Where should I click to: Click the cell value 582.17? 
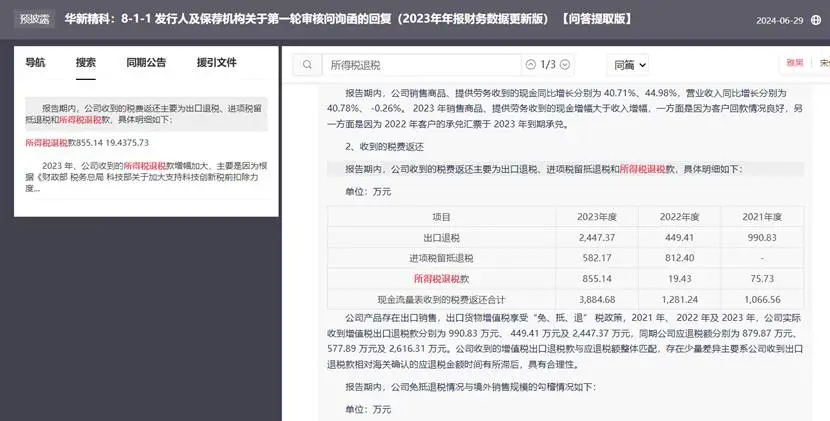click(597, 258)
